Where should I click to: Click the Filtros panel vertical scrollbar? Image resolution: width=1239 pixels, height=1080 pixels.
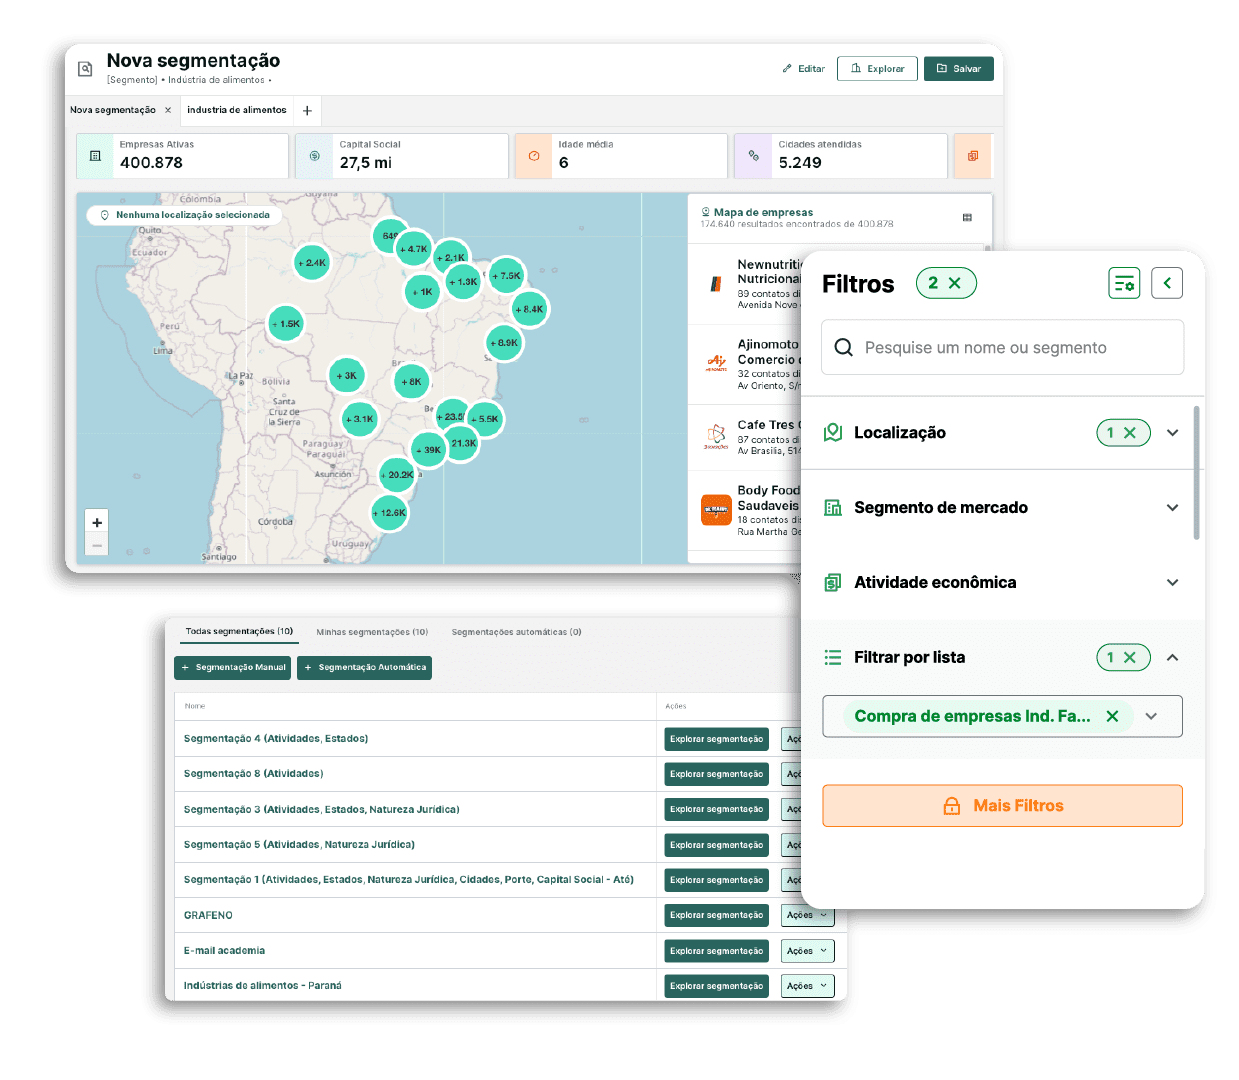[1196, 472]
